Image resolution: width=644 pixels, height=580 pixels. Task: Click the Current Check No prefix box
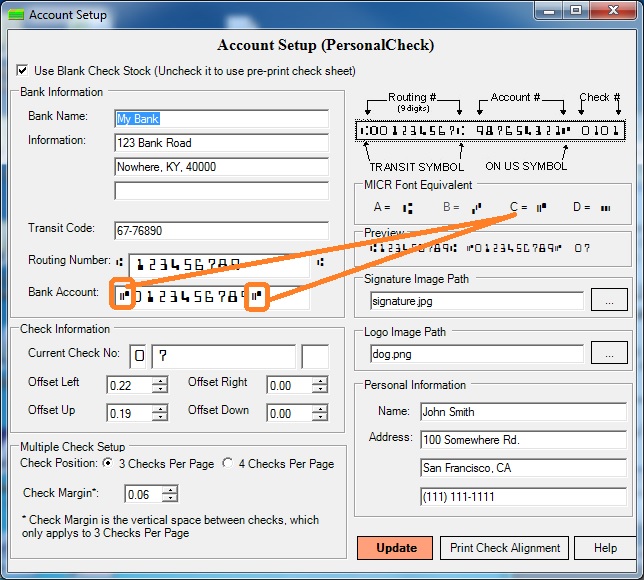139,356
